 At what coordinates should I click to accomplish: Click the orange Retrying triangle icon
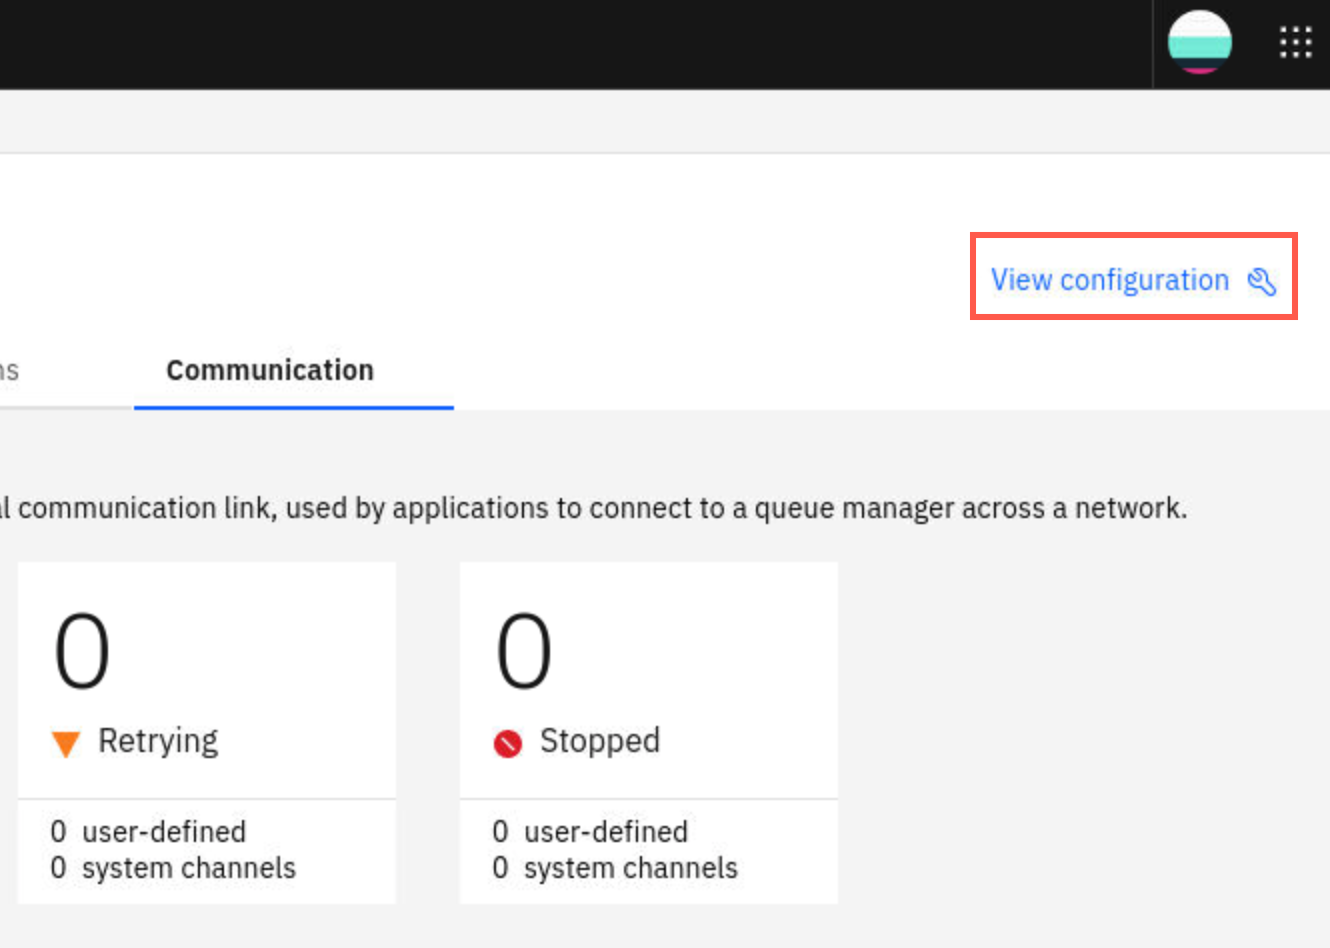click(x=66, y=744)
